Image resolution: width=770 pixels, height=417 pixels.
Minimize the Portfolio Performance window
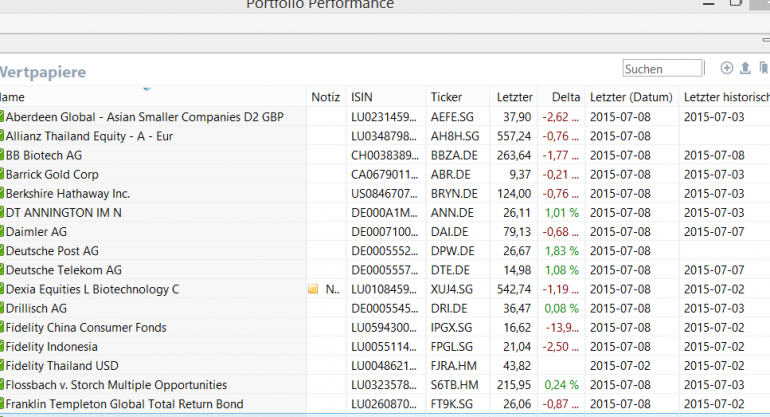click(x=711, y=4)
